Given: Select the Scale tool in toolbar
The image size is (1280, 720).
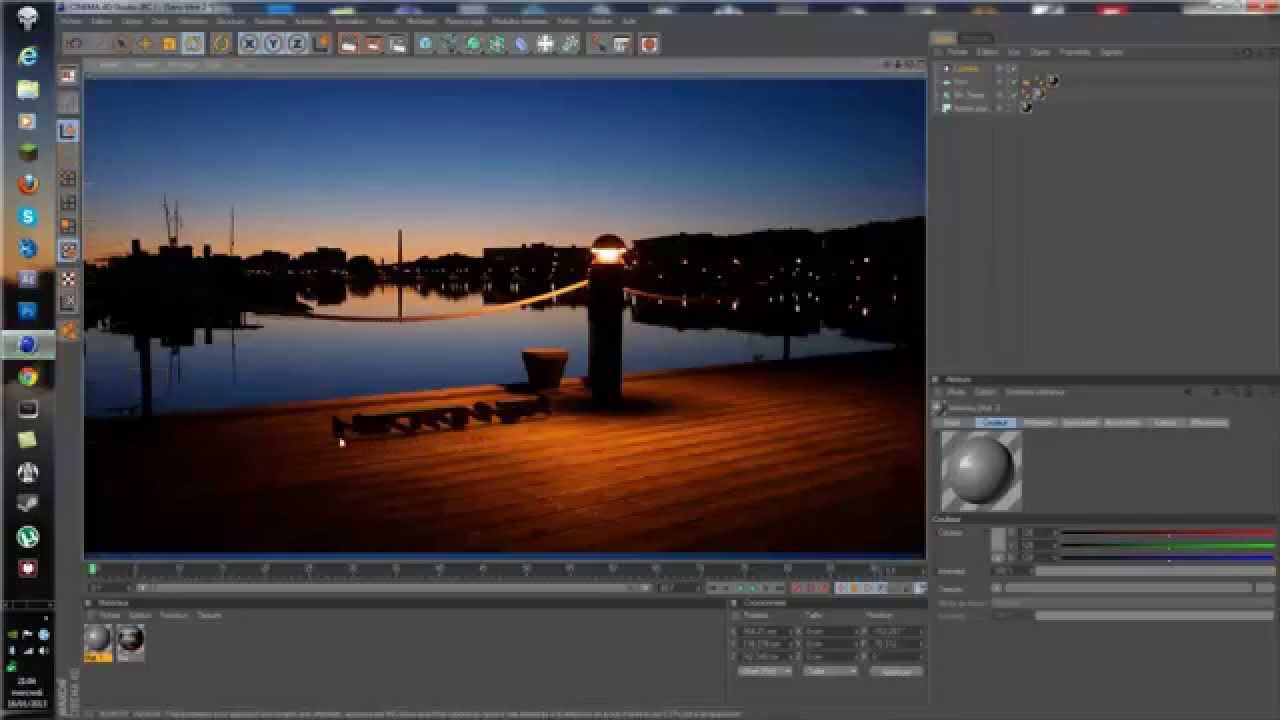Looking at the screenshot, I should pos(169,44).
